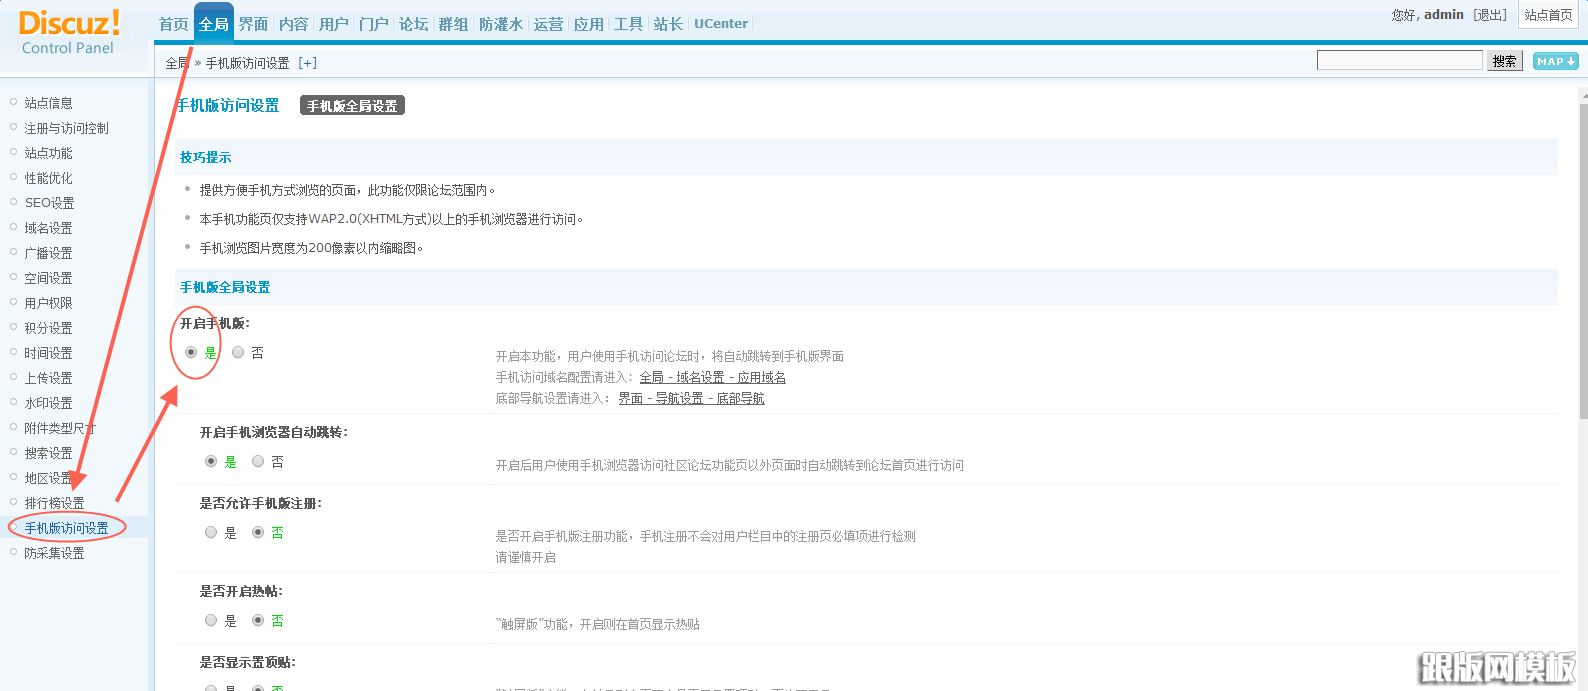Click the Discuz! Control Panel logo

(x=69, y=33)
